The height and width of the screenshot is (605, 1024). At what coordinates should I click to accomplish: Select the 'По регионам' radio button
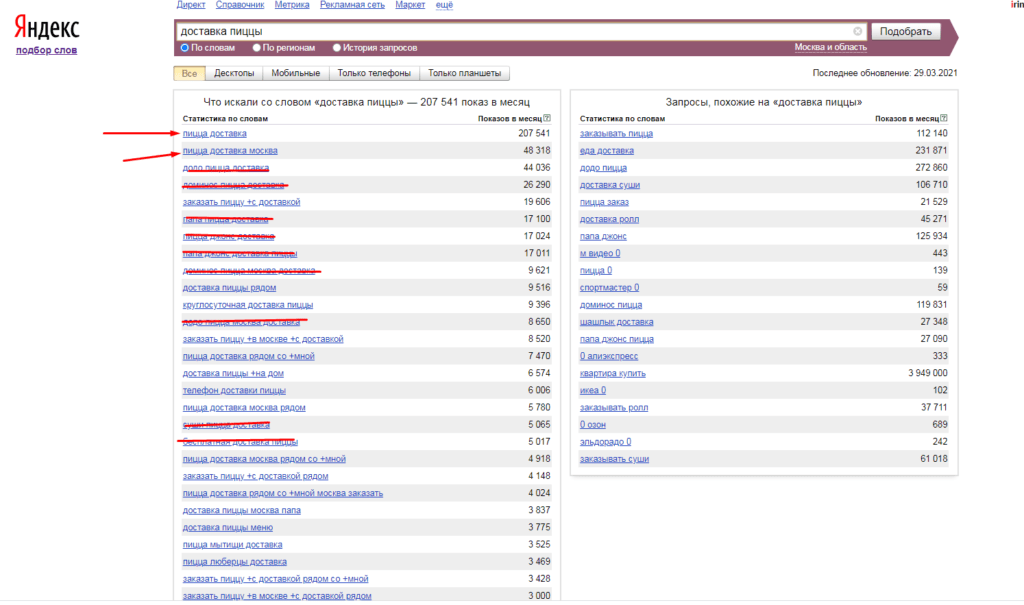click(257, 47)
